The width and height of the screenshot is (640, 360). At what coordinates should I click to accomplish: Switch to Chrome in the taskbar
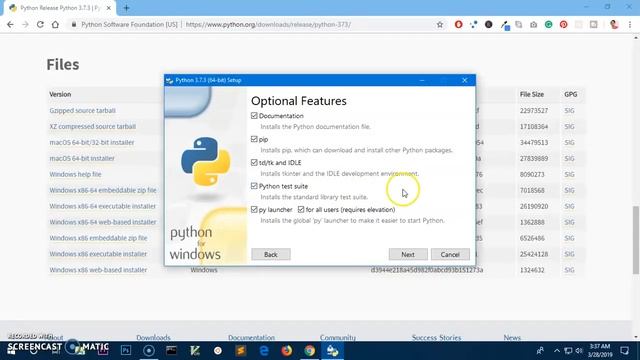click(310, 351)
